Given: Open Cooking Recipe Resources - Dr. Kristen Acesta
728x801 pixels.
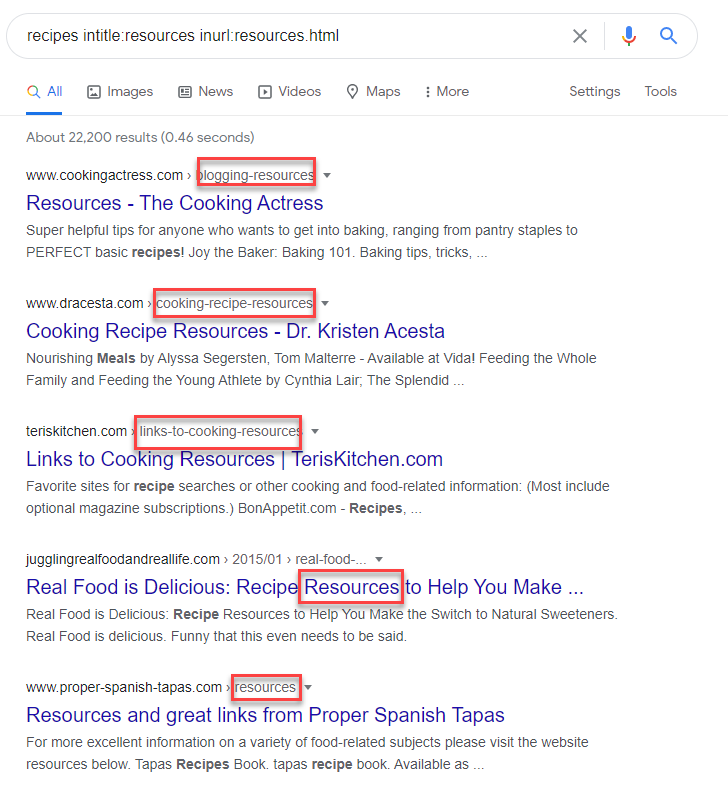Looking at the screenshot, I should (236, 331).
